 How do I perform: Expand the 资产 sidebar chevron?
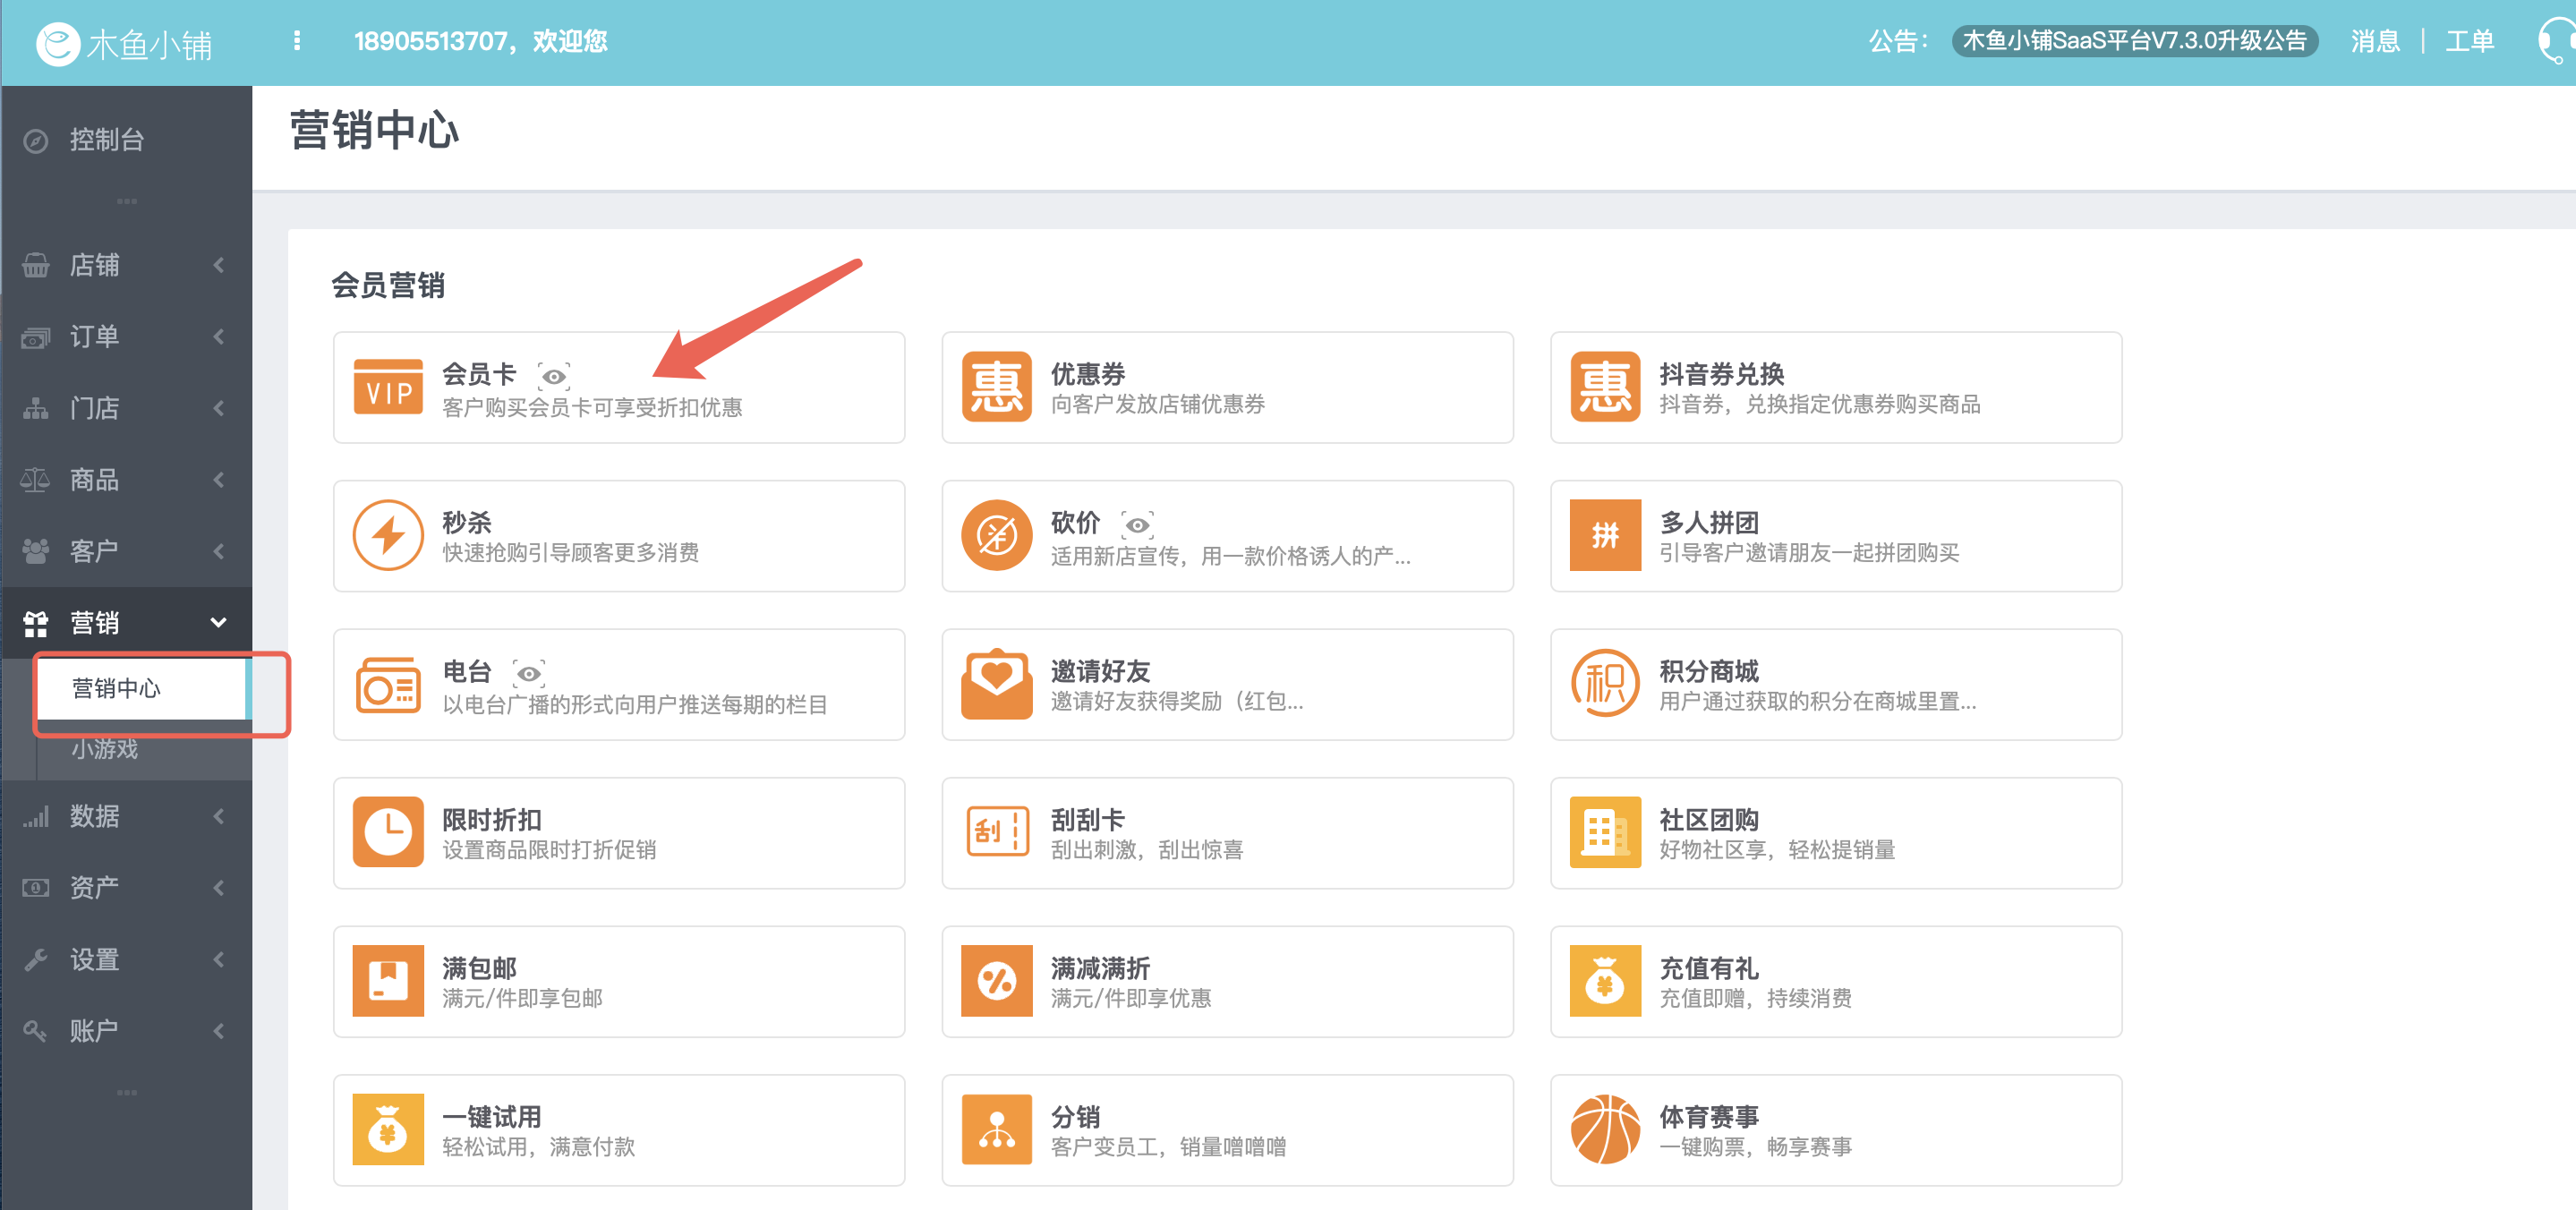218,888
